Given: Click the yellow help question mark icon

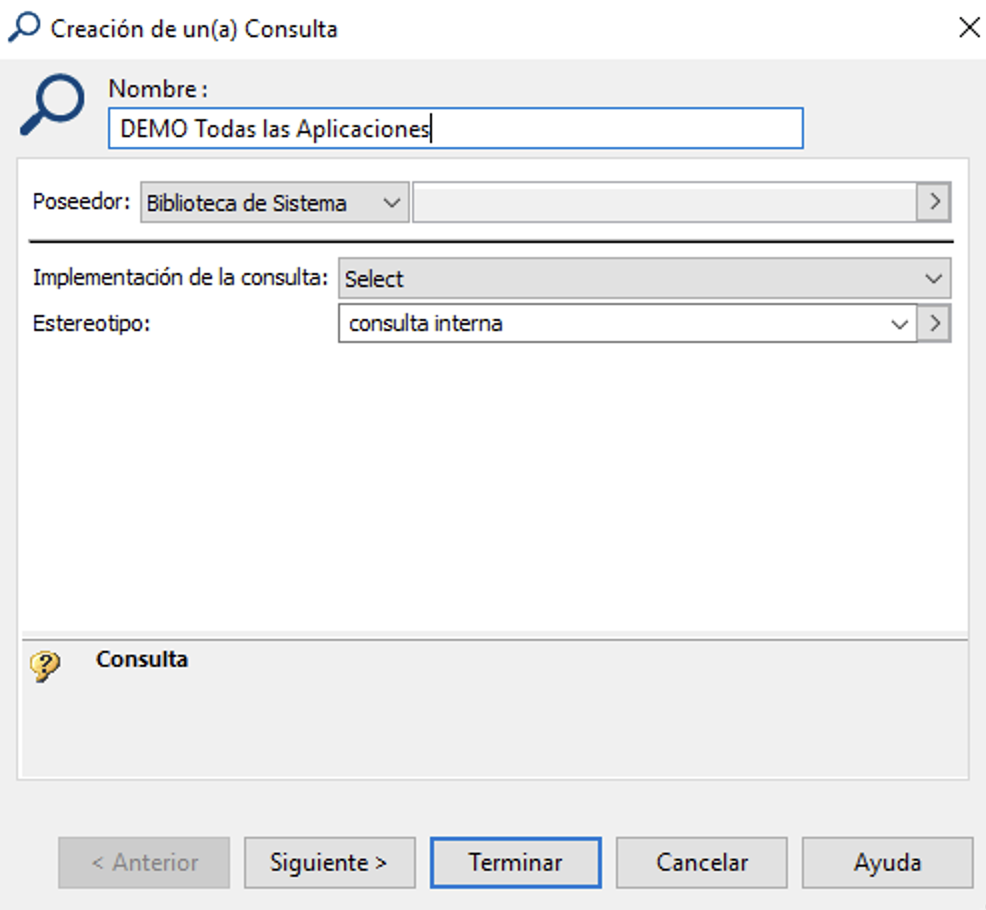Looking at the screenshot, I should [45, 666].
